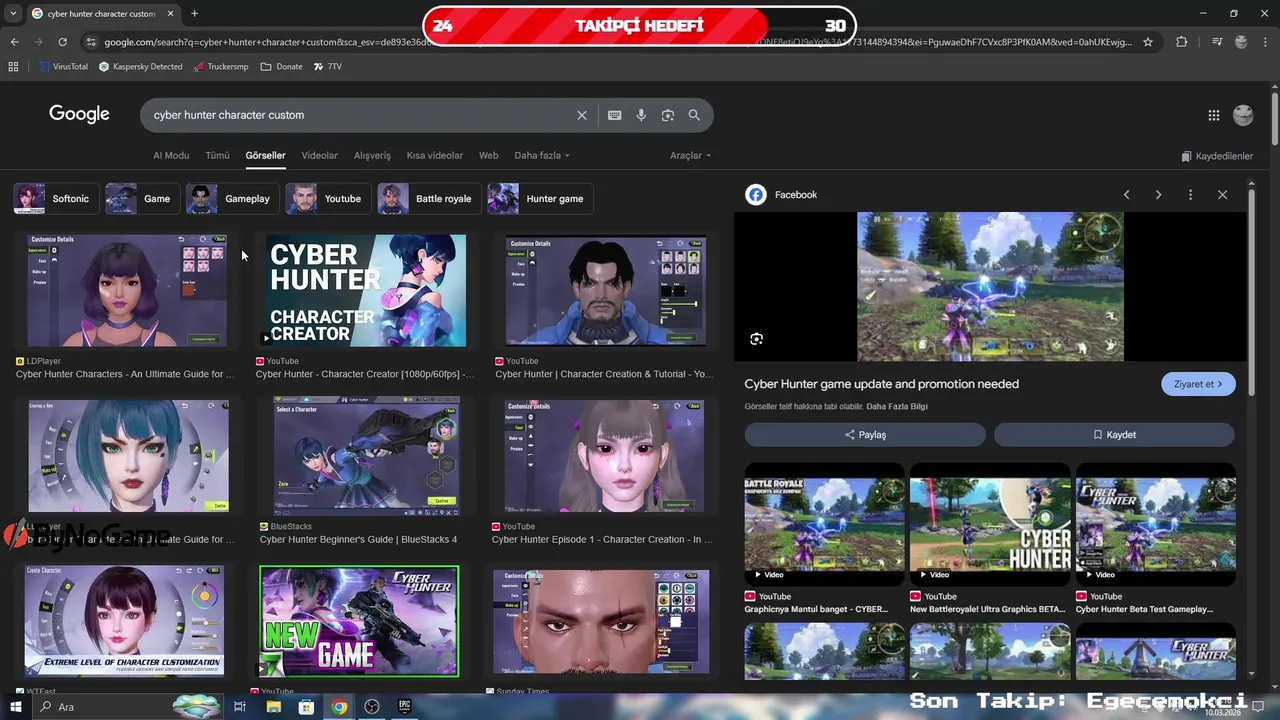Switch to Web results tab

pyautogui.click(x=488, y=156)
